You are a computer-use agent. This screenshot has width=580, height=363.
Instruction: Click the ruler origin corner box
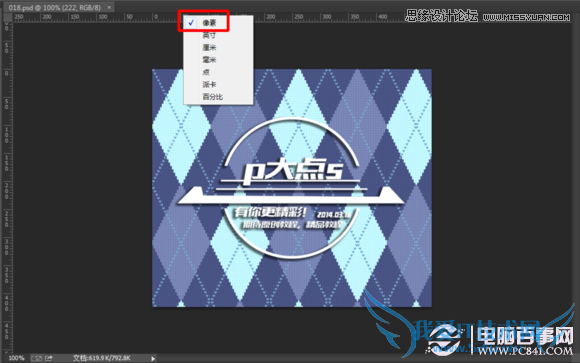coord(7,17)
